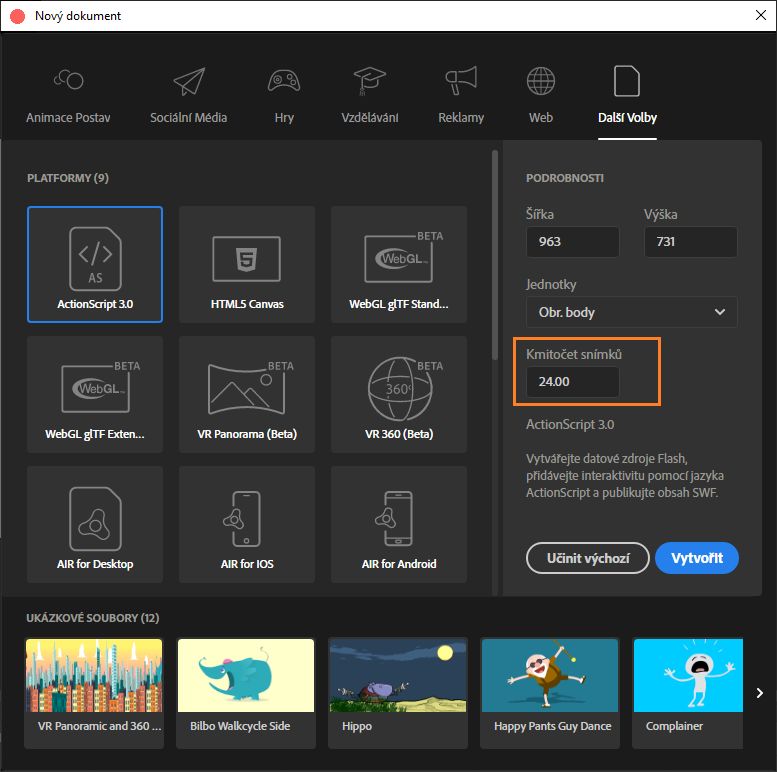Click the Další Volby document icon

[627, 80]
